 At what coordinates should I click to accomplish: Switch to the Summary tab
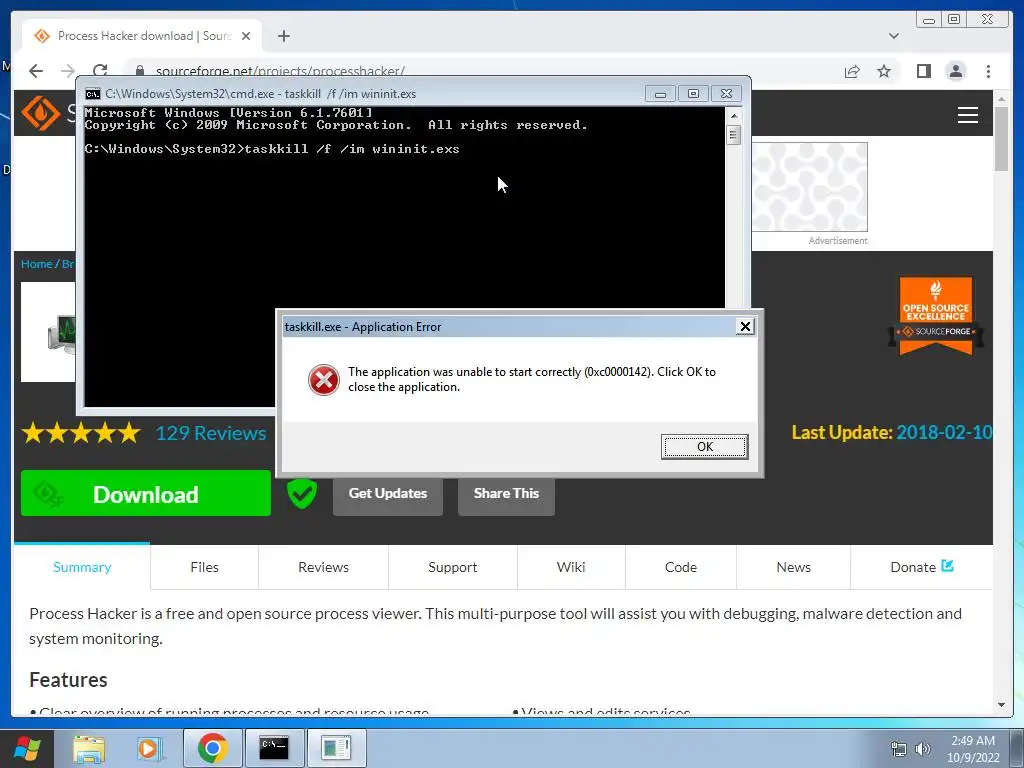tap(82, 567)
